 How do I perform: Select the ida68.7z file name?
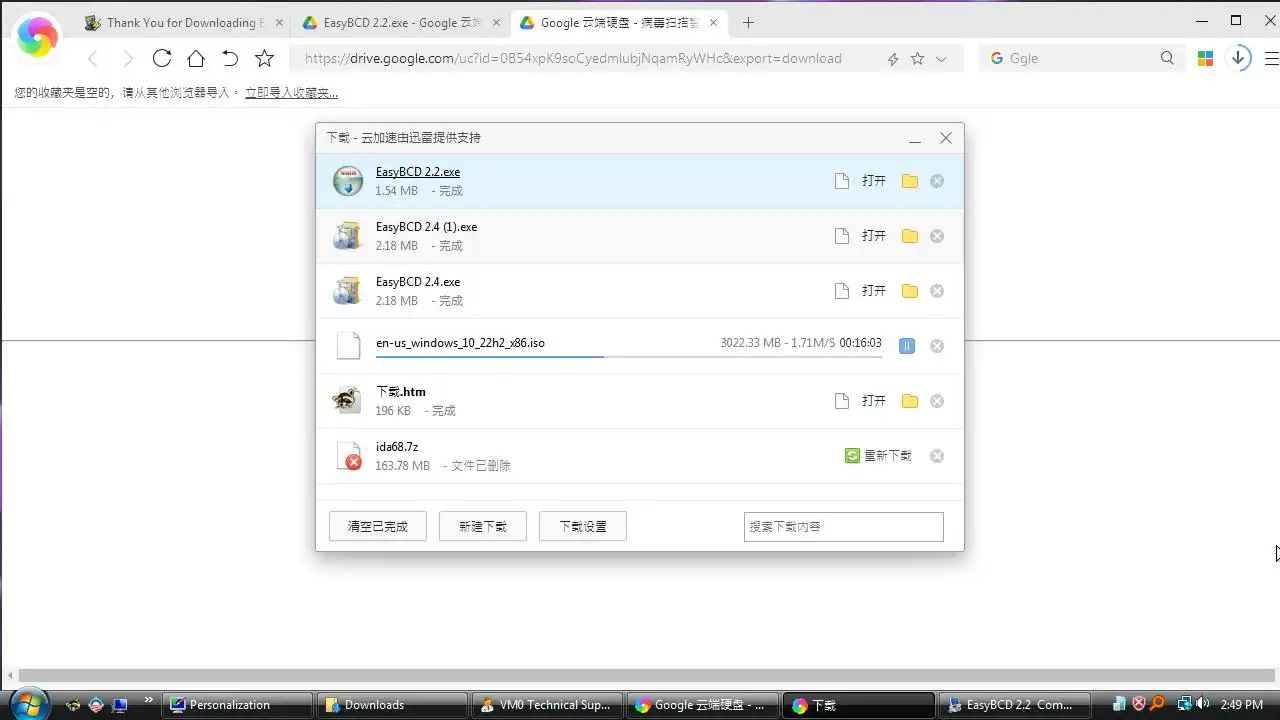click(x=397, y=447)
